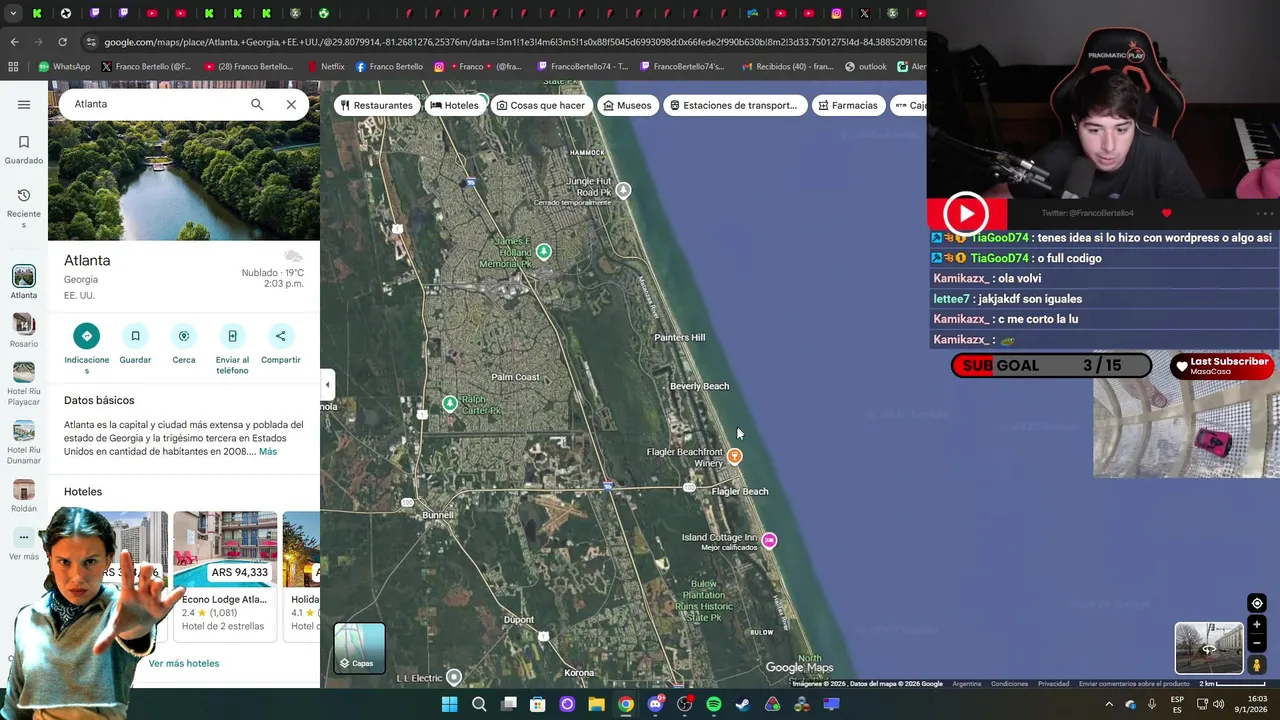Viewport: 1280px width, 720px height.
Task: Click the my location button
Action: pos(1257,603)
